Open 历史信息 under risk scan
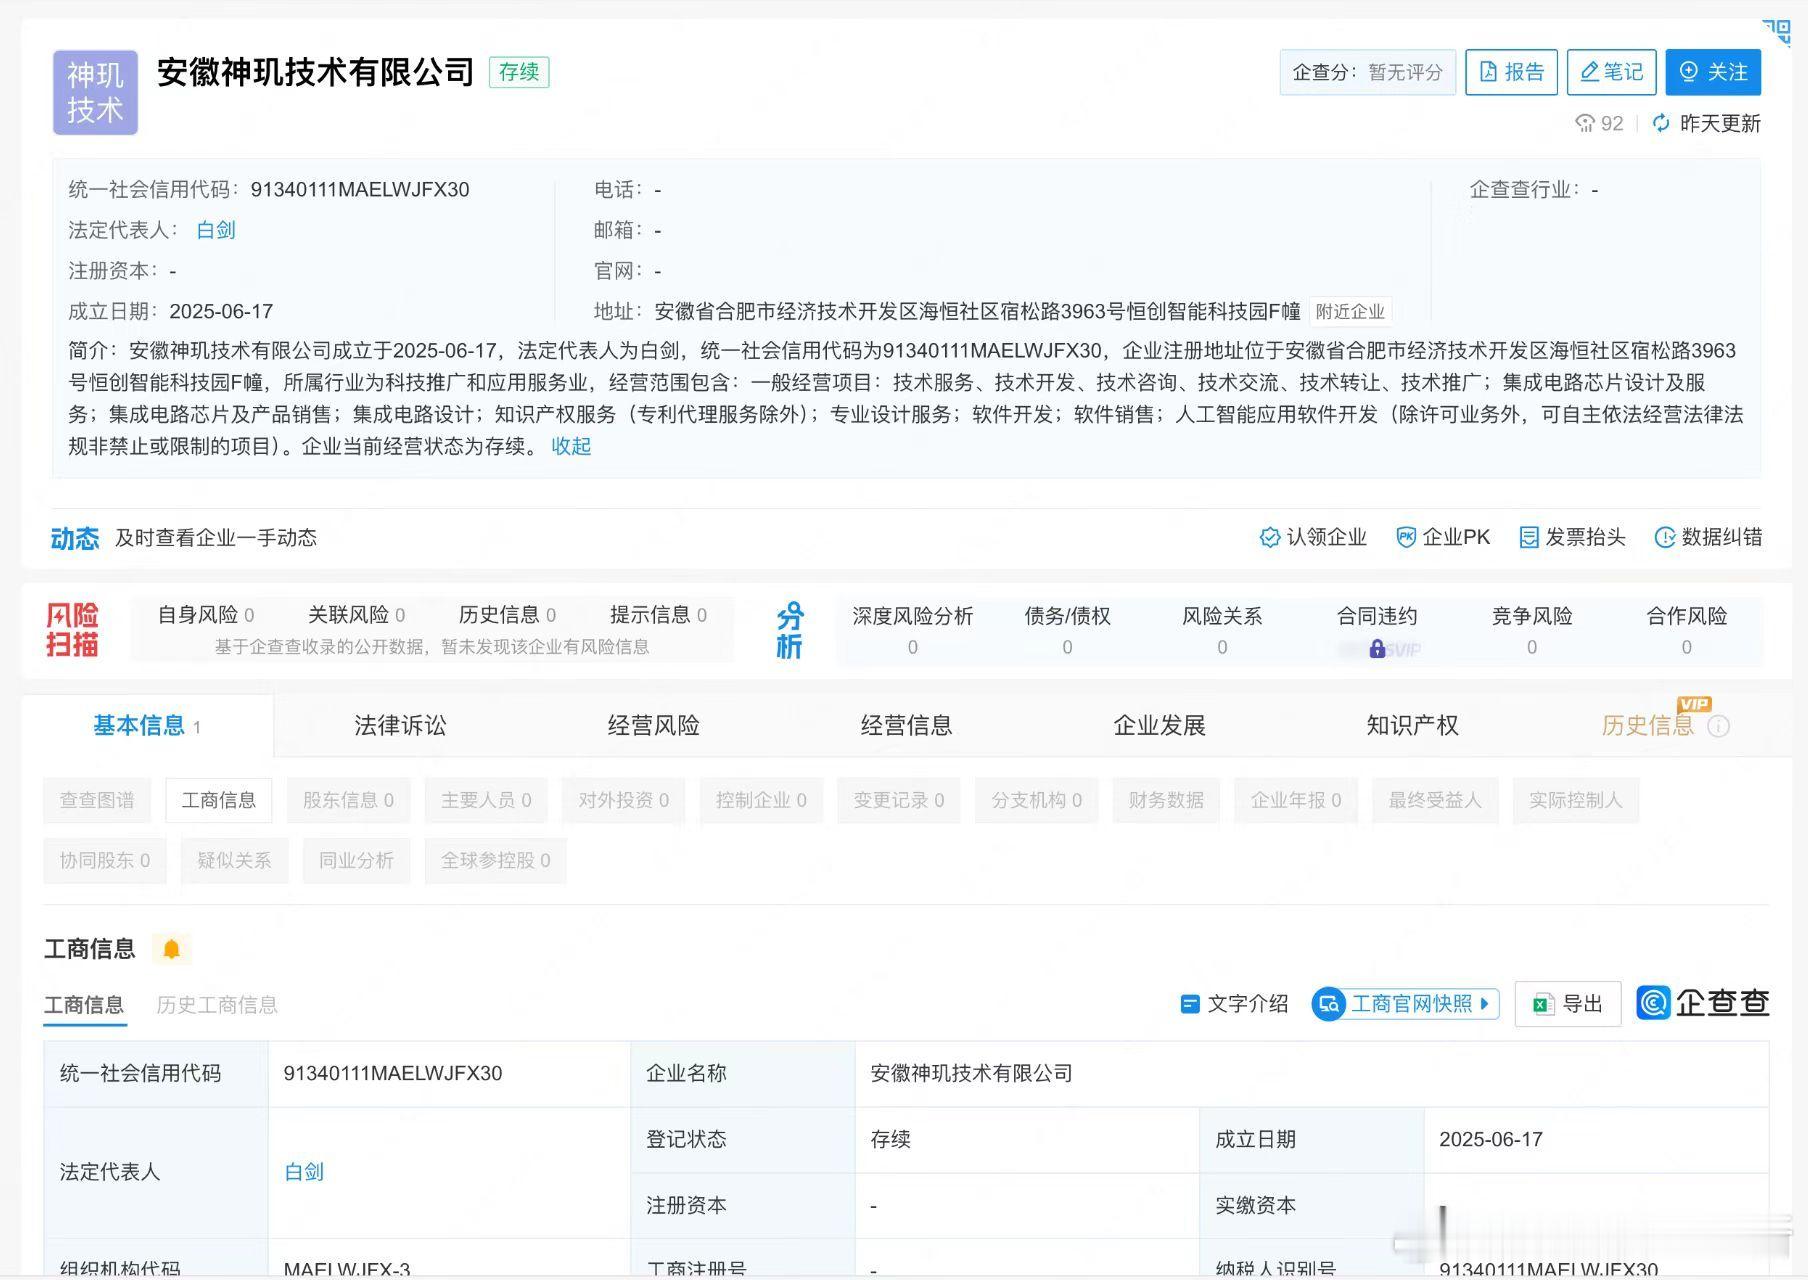Image resolution: width=1808 pixels, height=1280 pixels. click(508, 614)
